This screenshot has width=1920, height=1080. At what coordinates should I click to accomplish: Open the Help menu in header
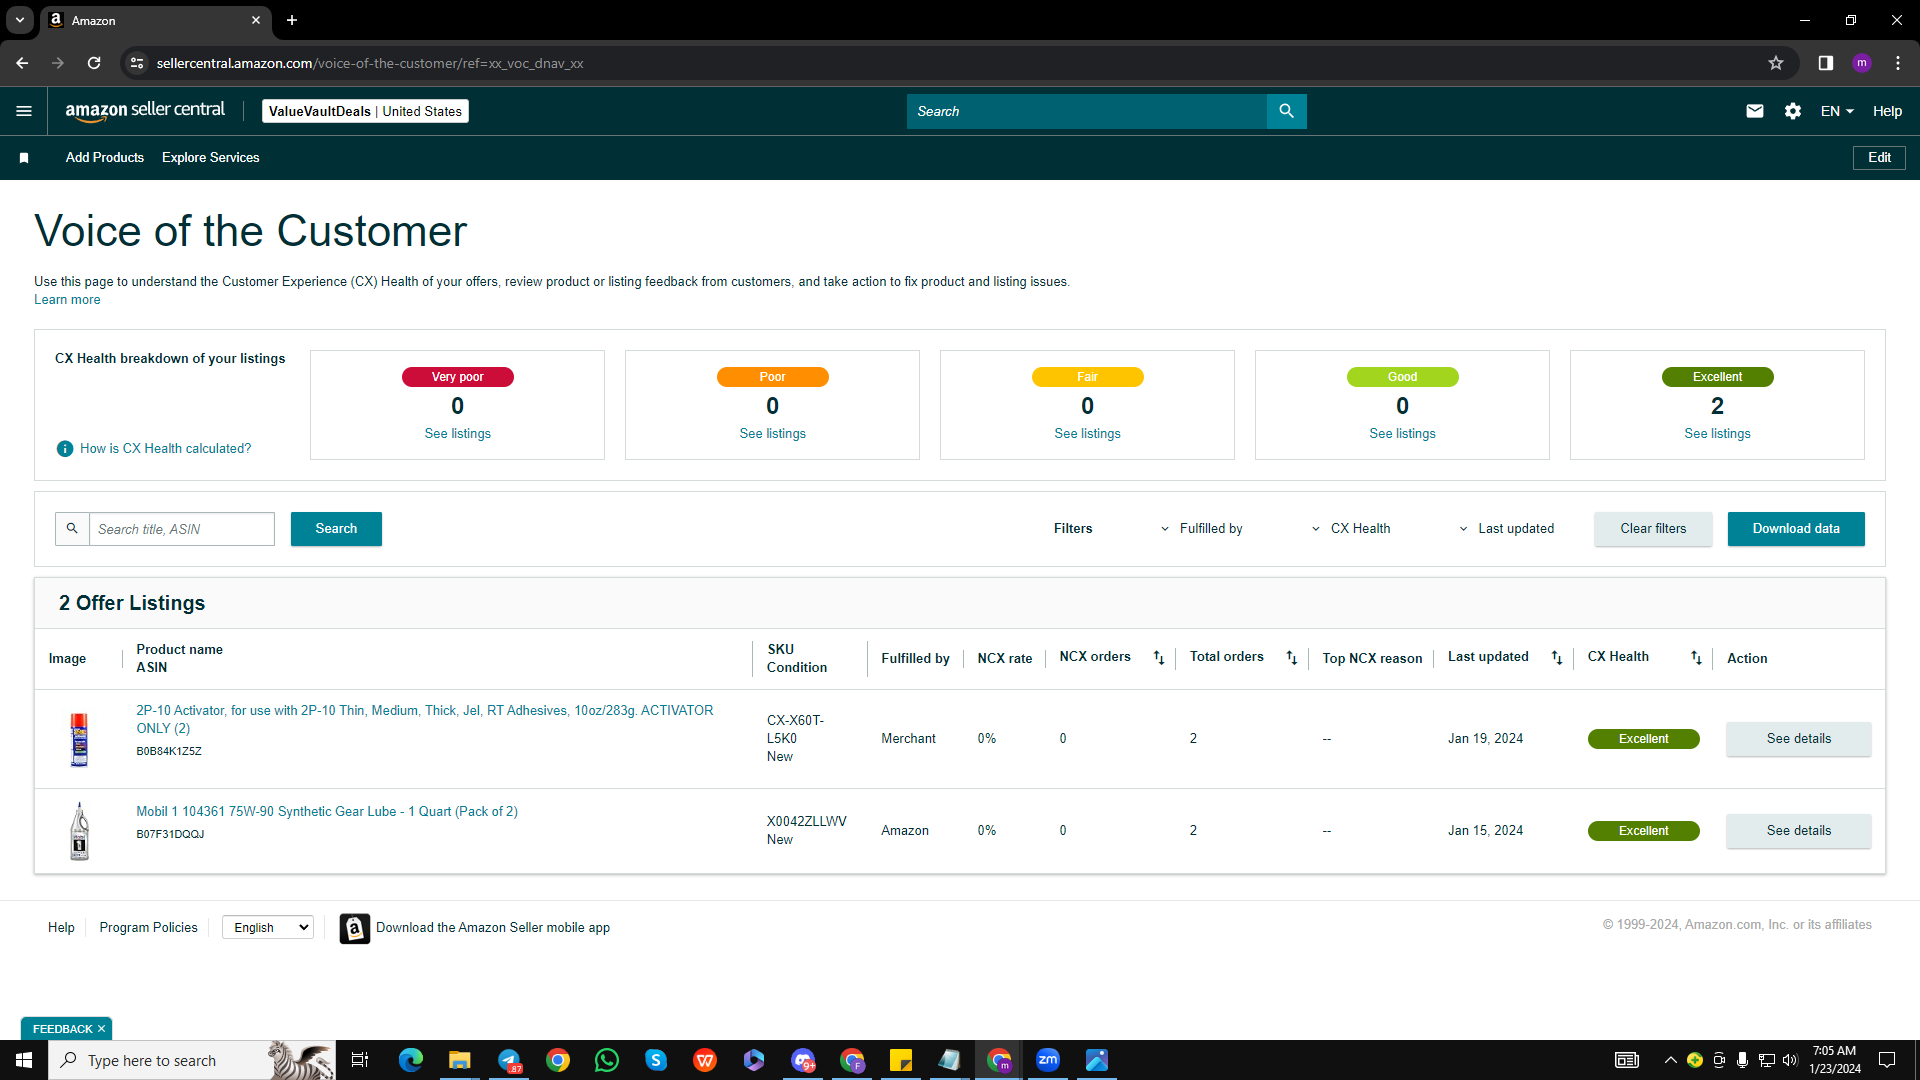coord(1887,111)
